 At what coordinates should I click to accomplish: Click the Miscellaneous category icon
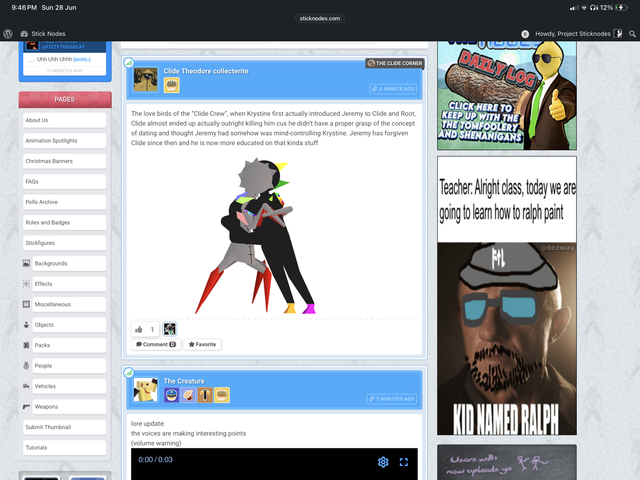(26, 304)
